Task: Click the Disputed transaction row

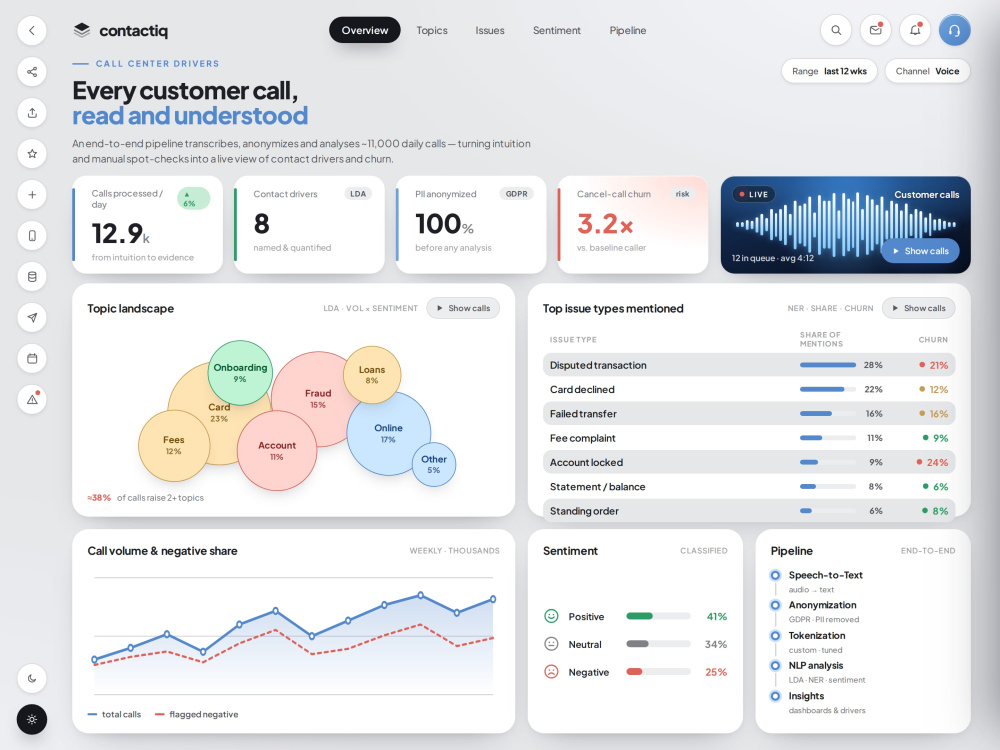Action: pyautogui.click(x=749, y=365)
